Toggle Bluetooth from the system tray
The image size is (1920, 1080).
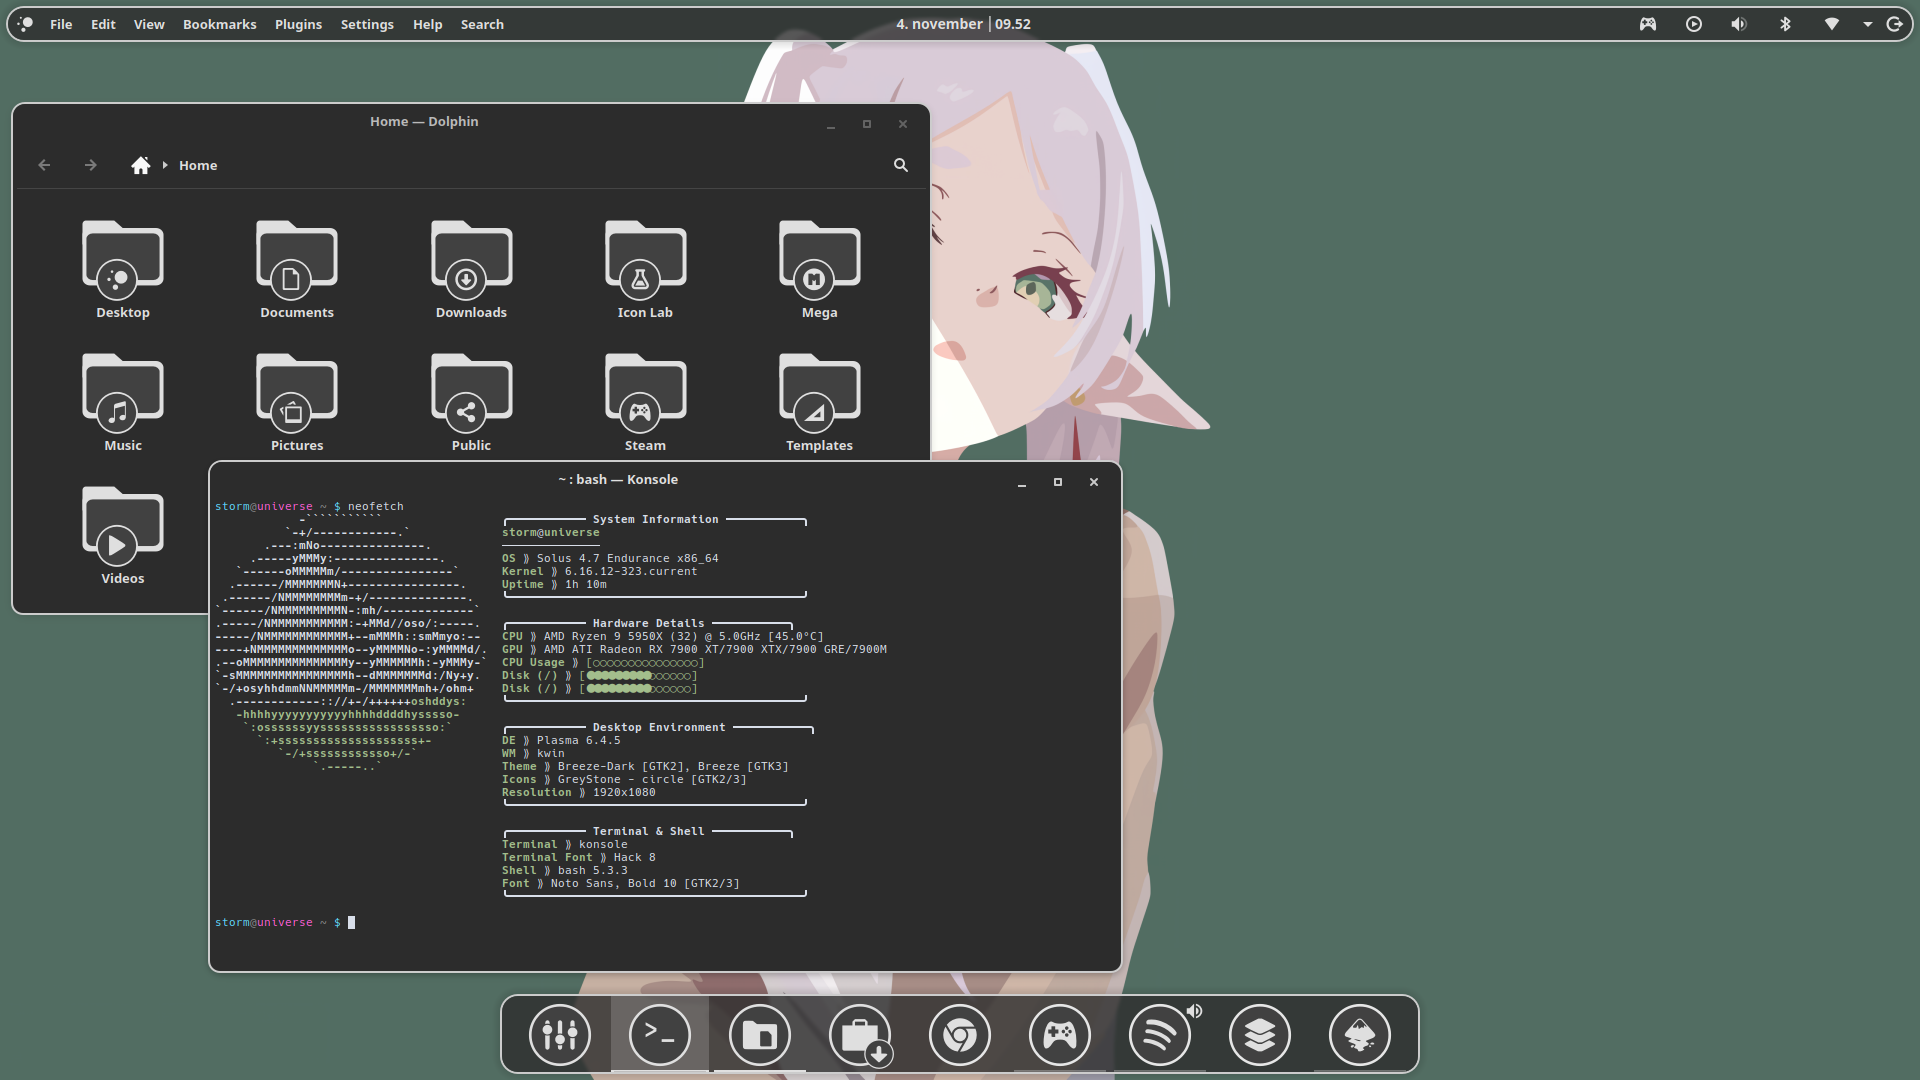coord(1785,24)
